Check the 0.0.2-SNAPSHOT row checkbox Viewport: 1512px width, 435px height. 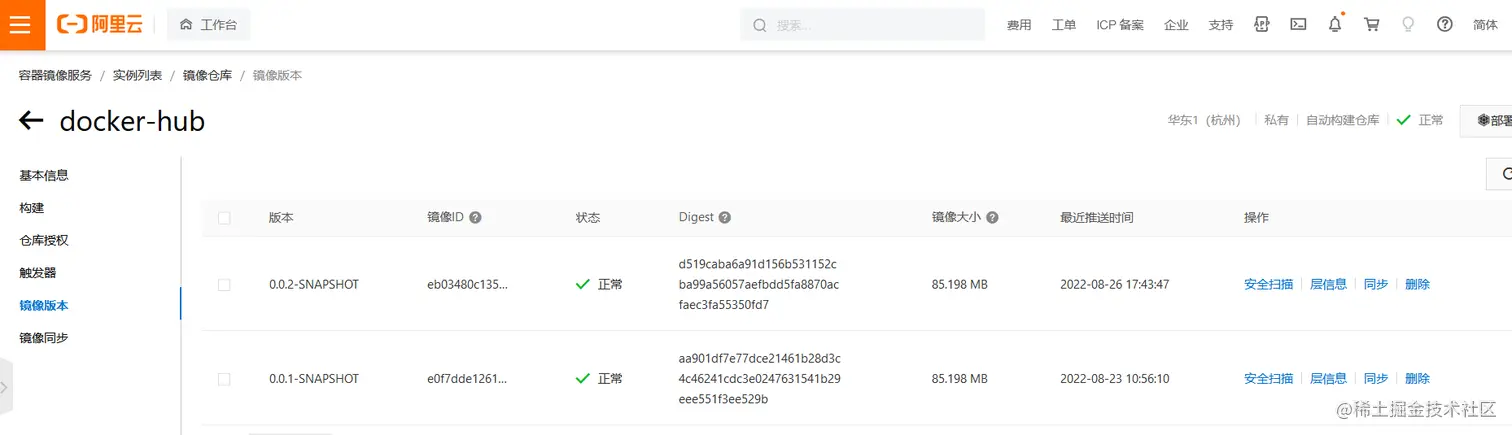[x=224, y=284]
